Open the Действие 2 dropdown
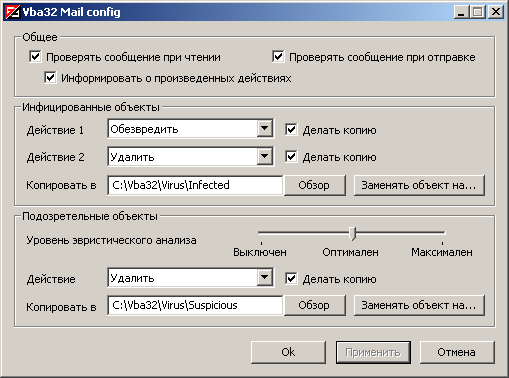Image resolution: width=509 pixels, height=378 pixels. [x=265, y=156]
